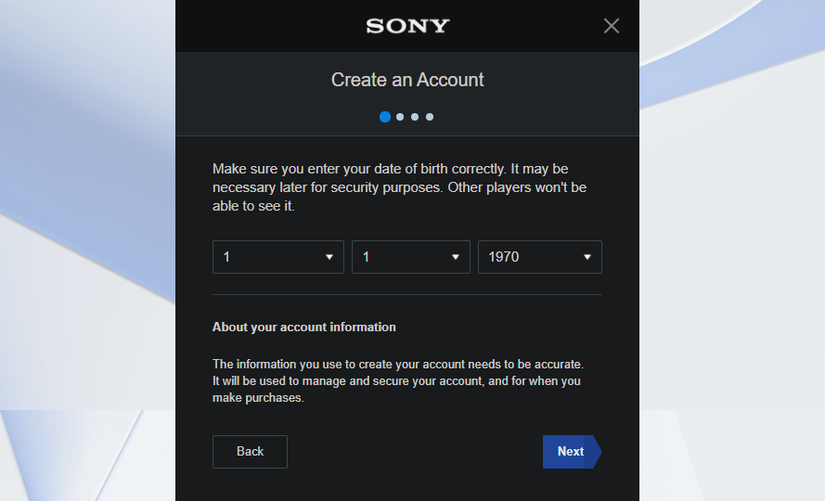Click the arrow on the year dropdown
This screenshot has height=501, width=825.
[587, 257]
